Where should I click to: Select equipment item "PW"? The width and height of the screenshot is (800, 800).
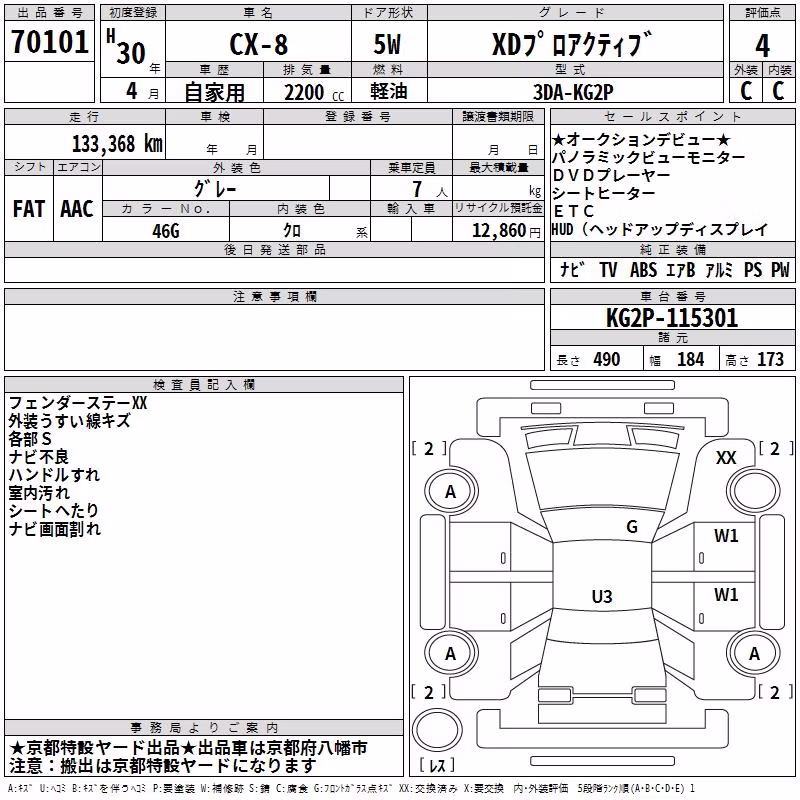[x=780, y=270]
